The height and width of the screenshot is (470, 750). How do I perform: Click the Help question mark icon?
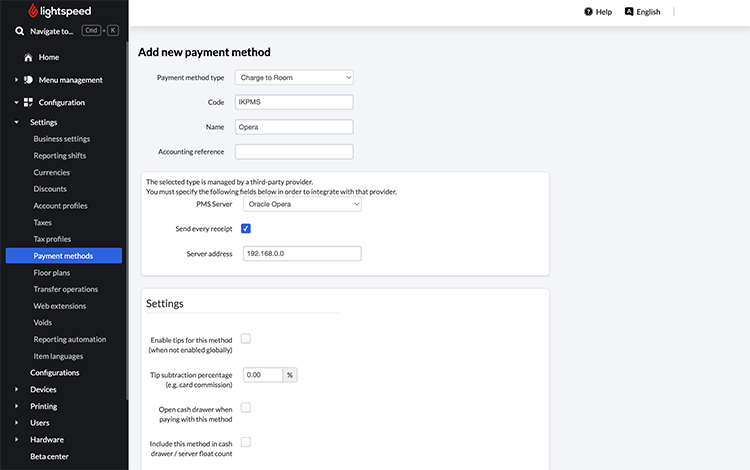[588, 12]
